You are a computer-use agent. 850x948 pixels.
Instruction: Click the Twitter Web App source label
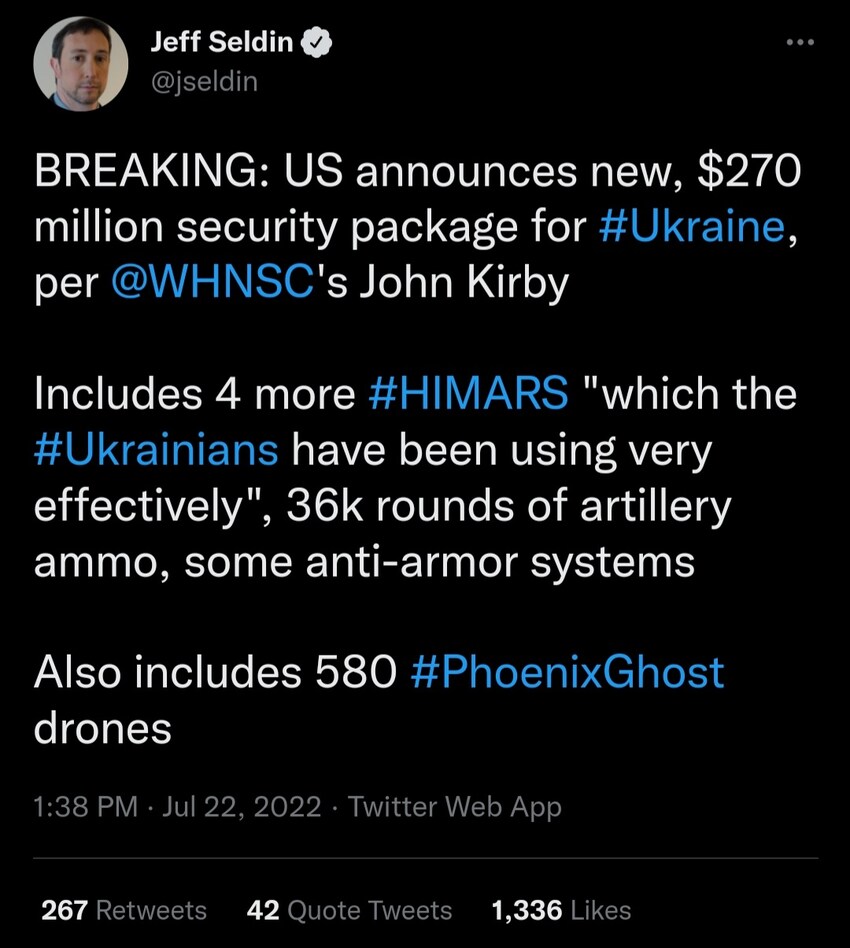[456, 806]
